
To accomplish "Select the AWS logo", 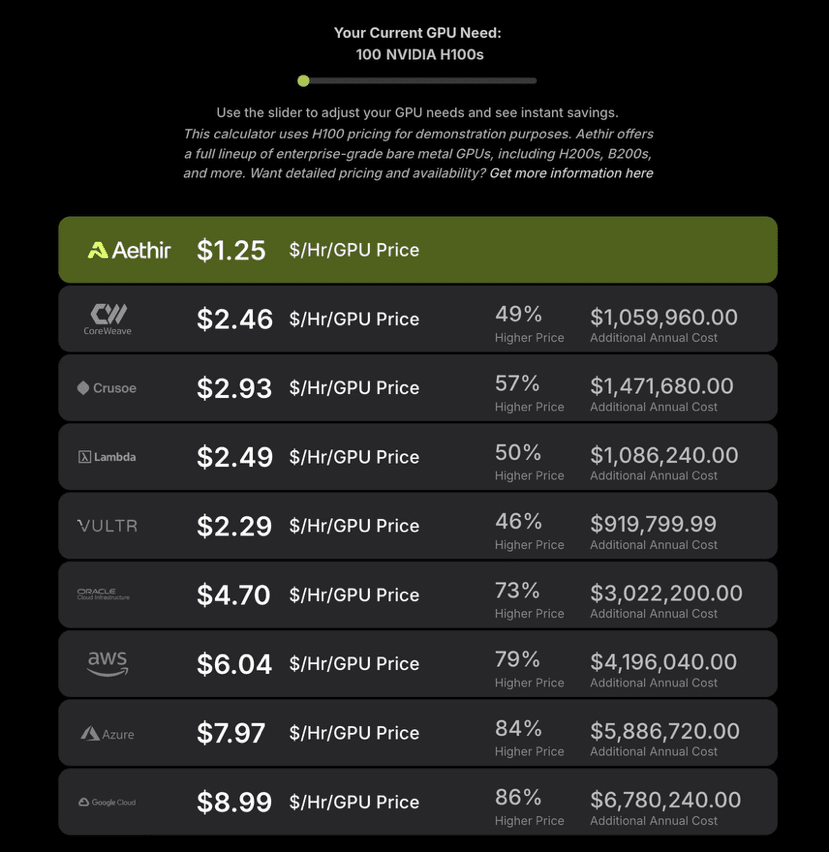I will pos(107,663).
